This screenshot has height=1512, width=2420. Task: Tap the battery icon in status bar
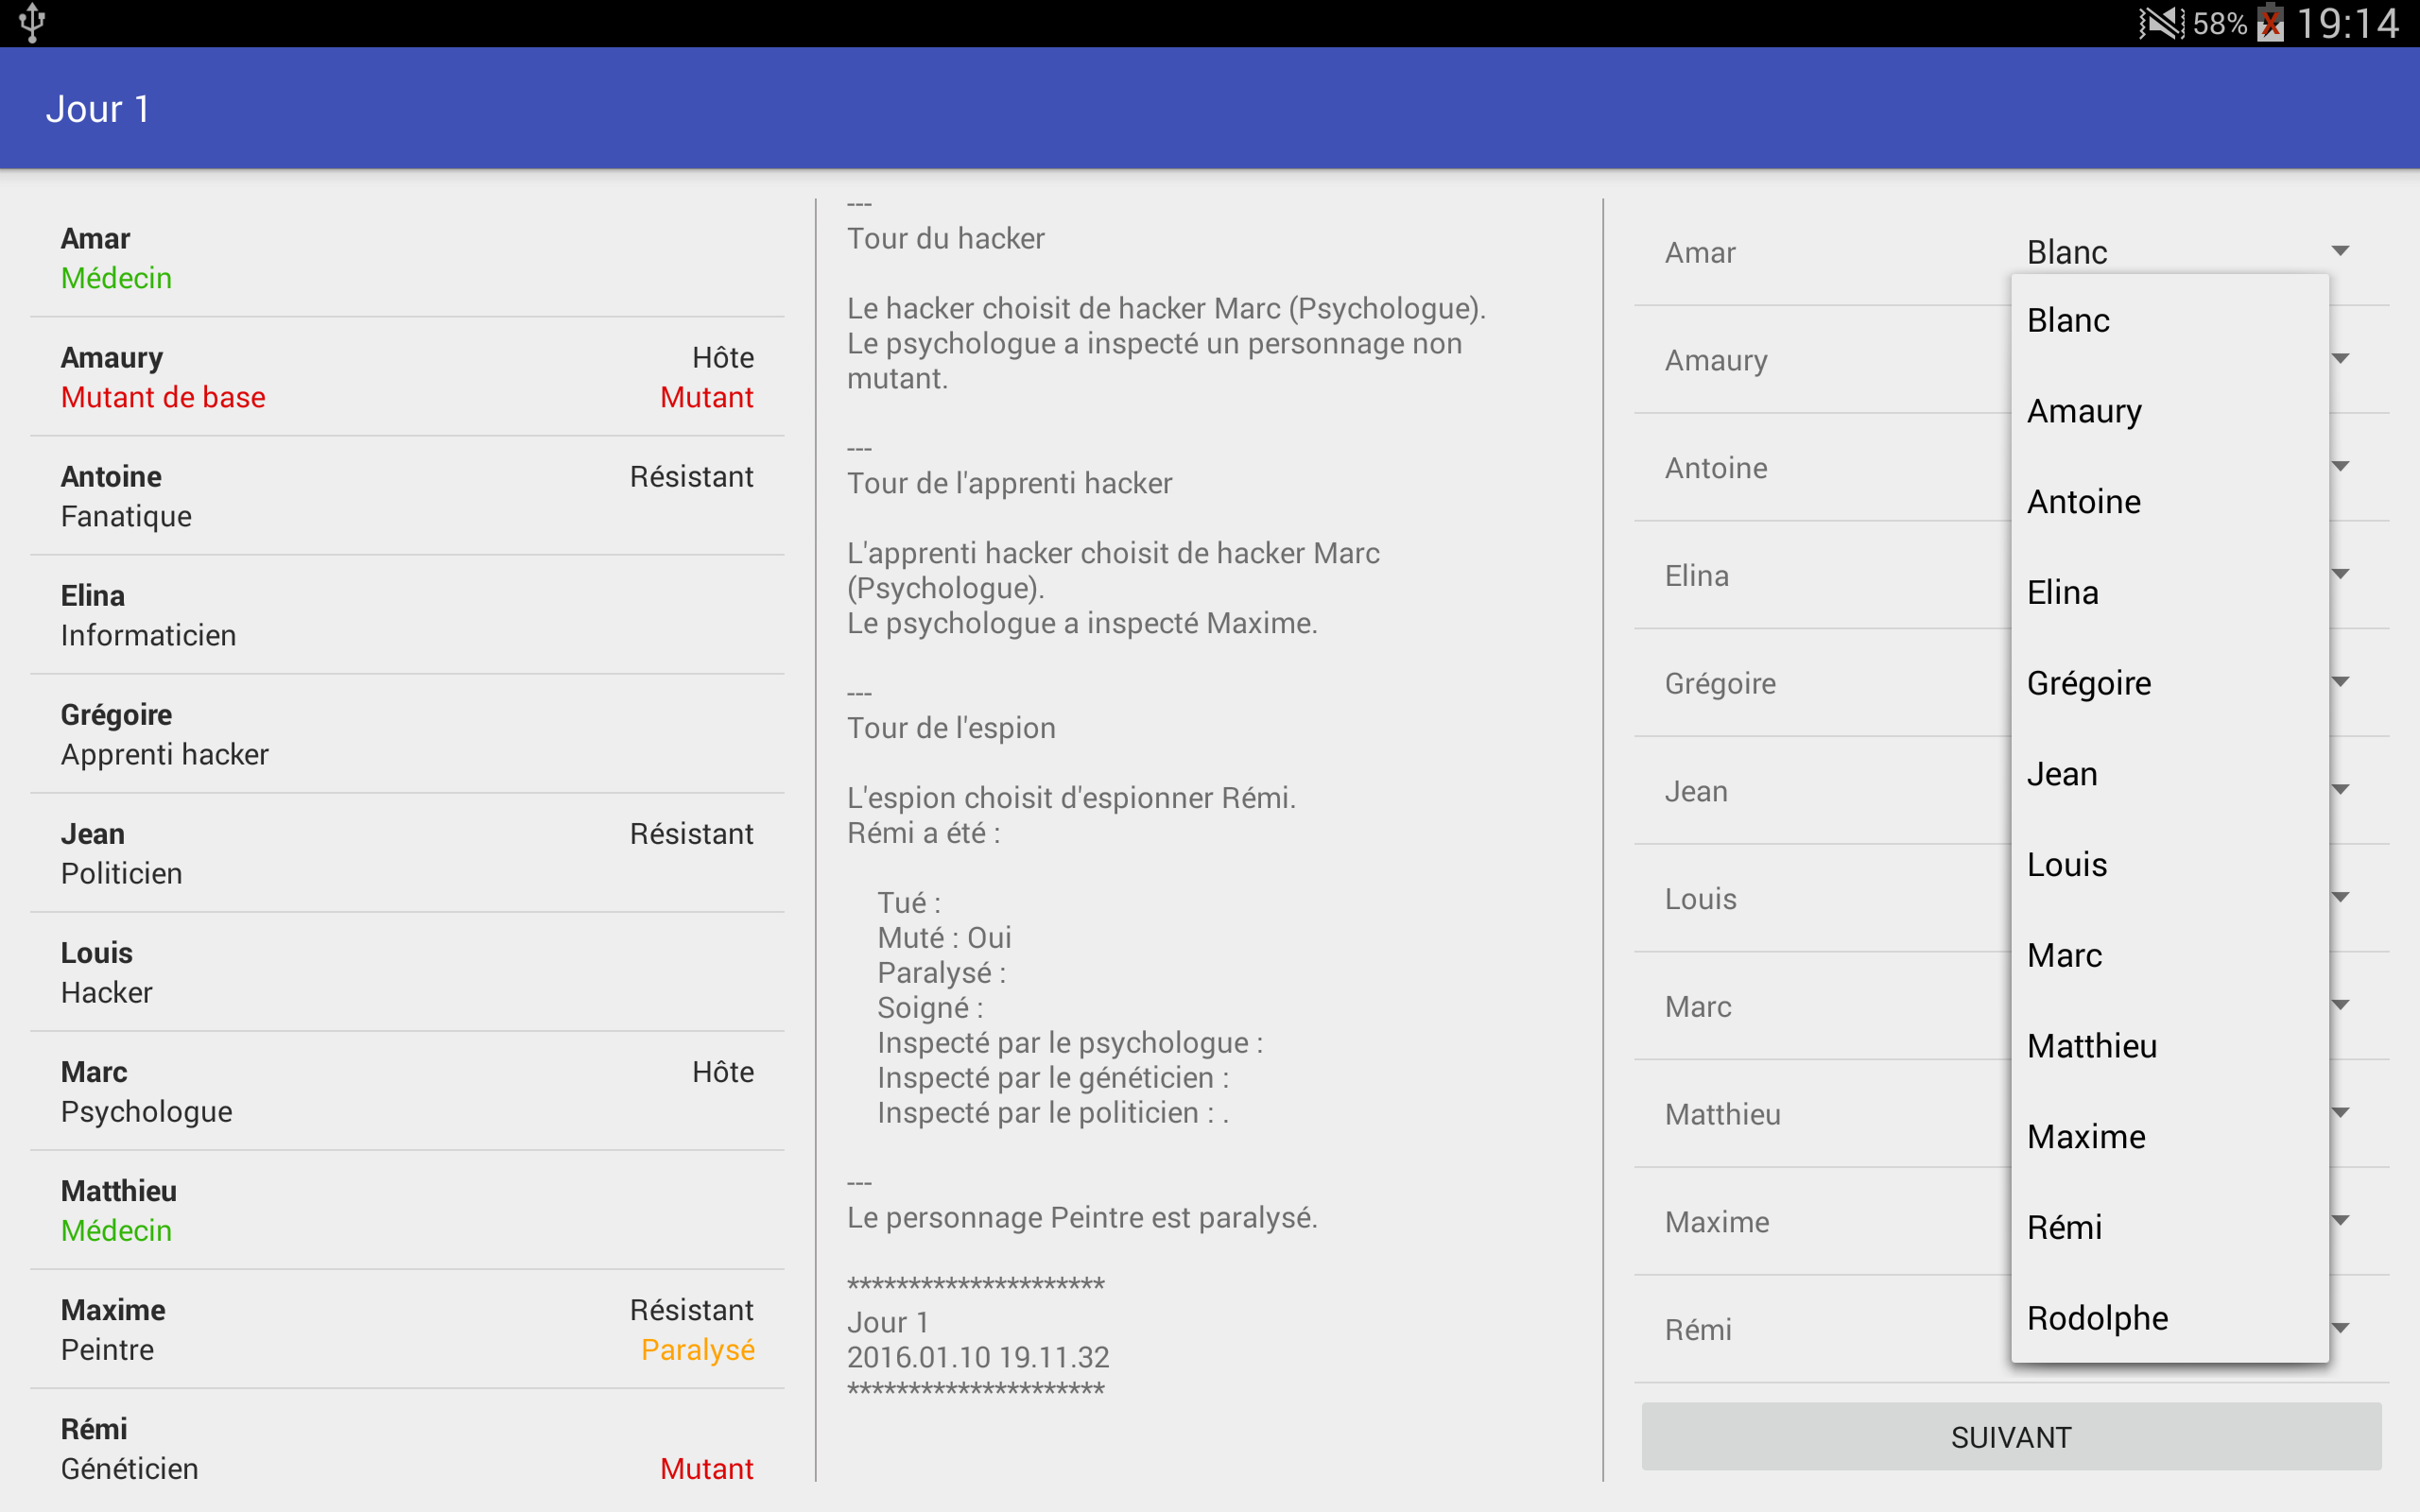pos(2271,22)
